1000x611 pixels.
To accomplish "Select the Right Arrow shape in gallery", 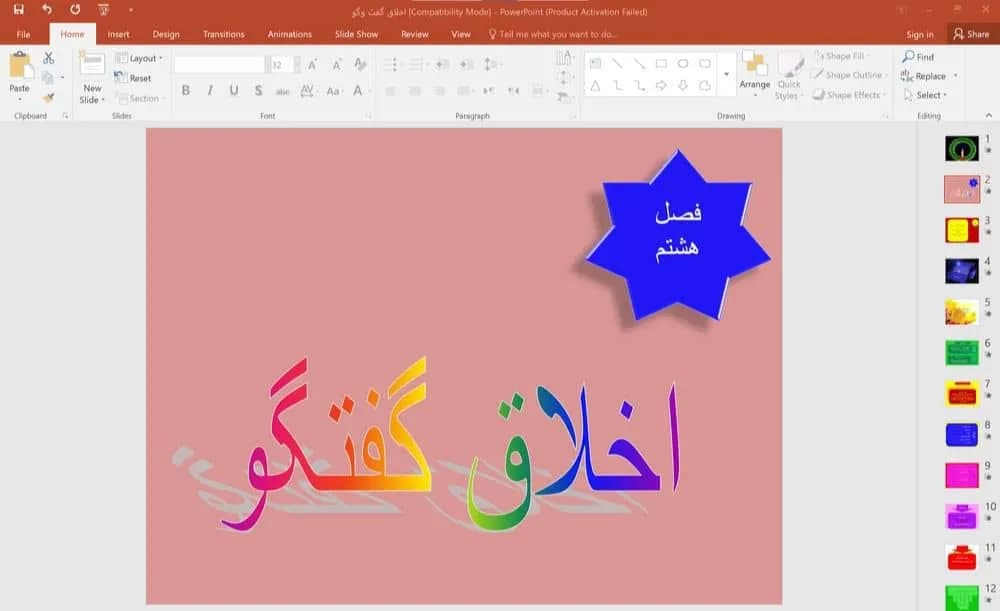I will tap(661, 85).
